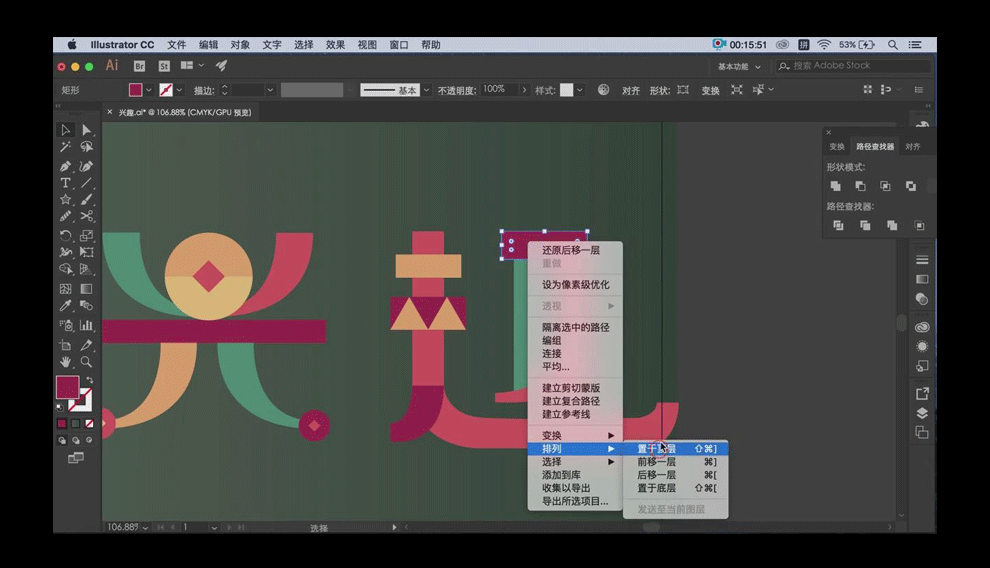Image resolution: width=990 pixels, height=568 pixels.
Task: Expand the opacity 100% dropdown arrow
Action: 523,90
